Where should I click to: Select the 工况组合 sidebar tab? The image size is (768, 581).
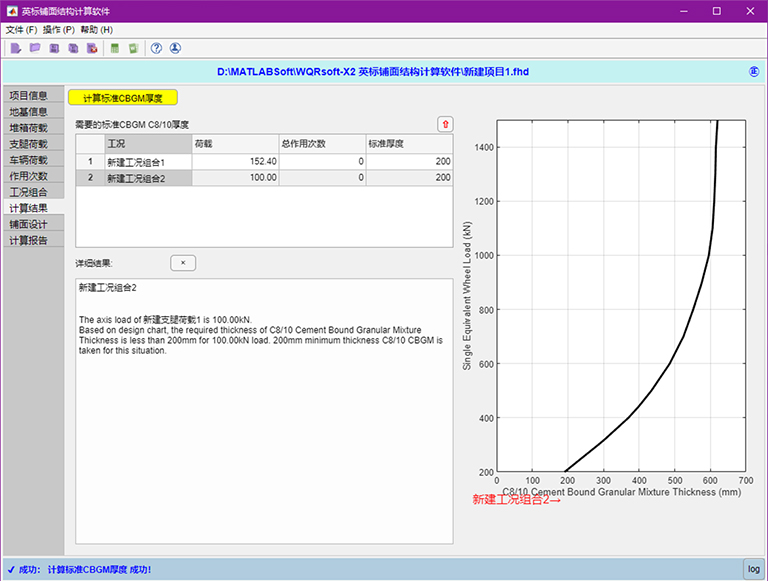29,192
